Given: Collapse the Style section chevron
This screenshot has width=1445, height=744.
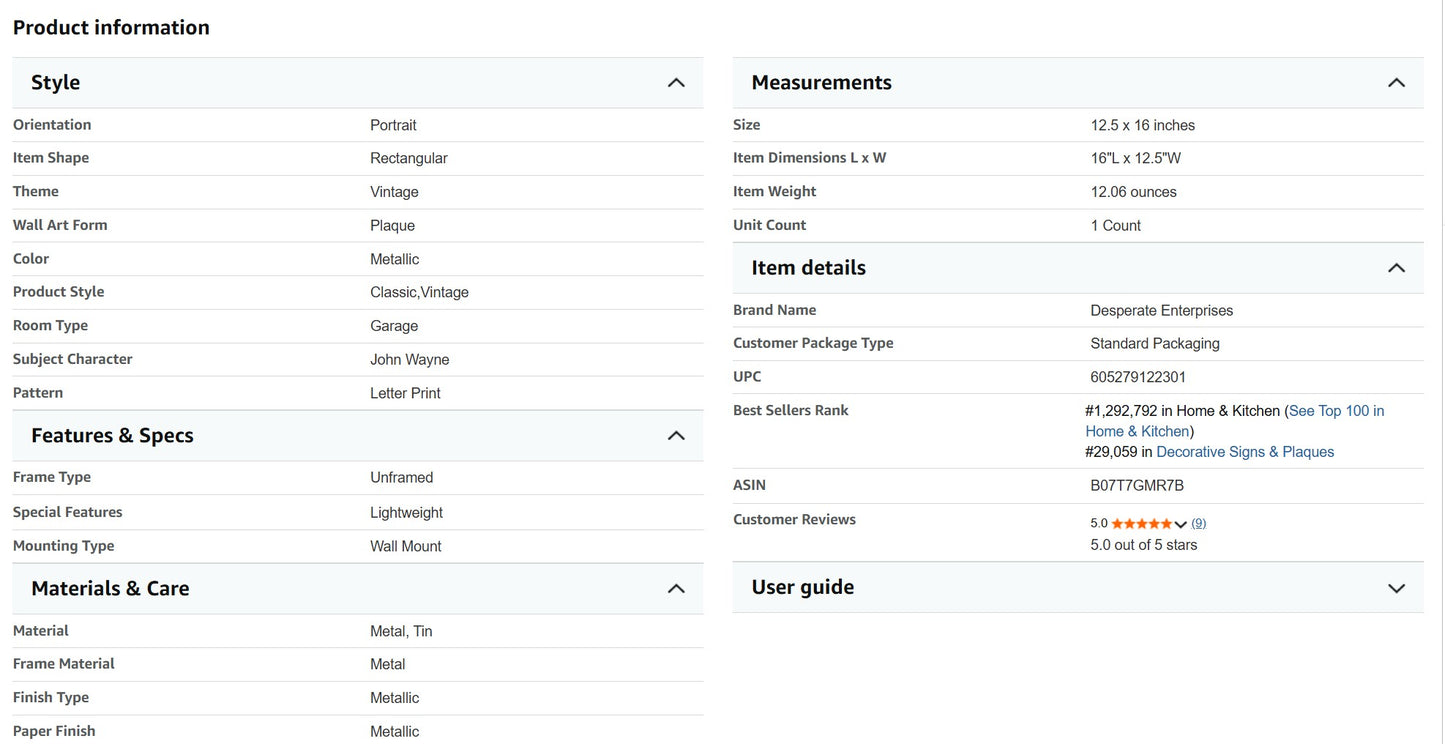Looking at the screenshot, I should 676,82.
